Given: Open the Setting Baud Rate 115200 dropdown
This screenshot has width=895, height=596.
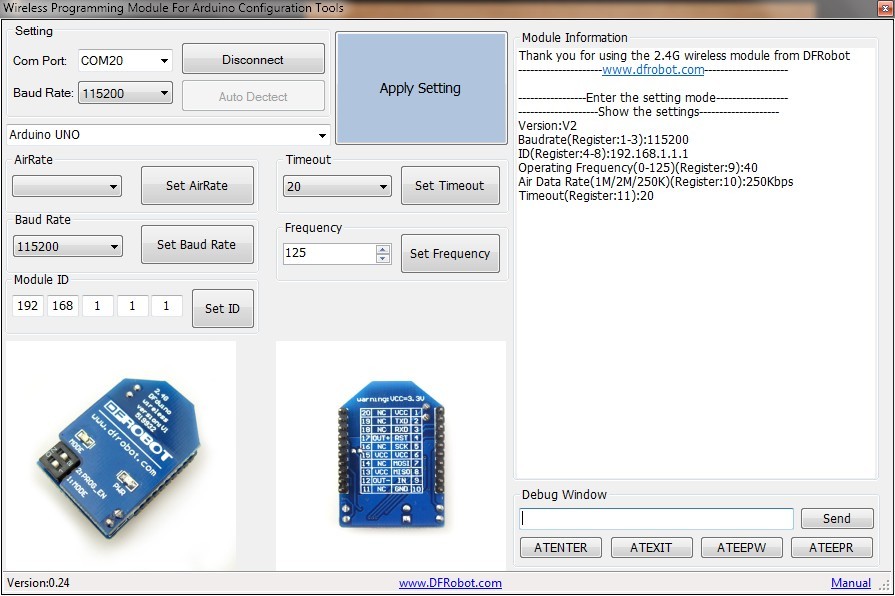Looking at the screenshot, I should (125, 93).
